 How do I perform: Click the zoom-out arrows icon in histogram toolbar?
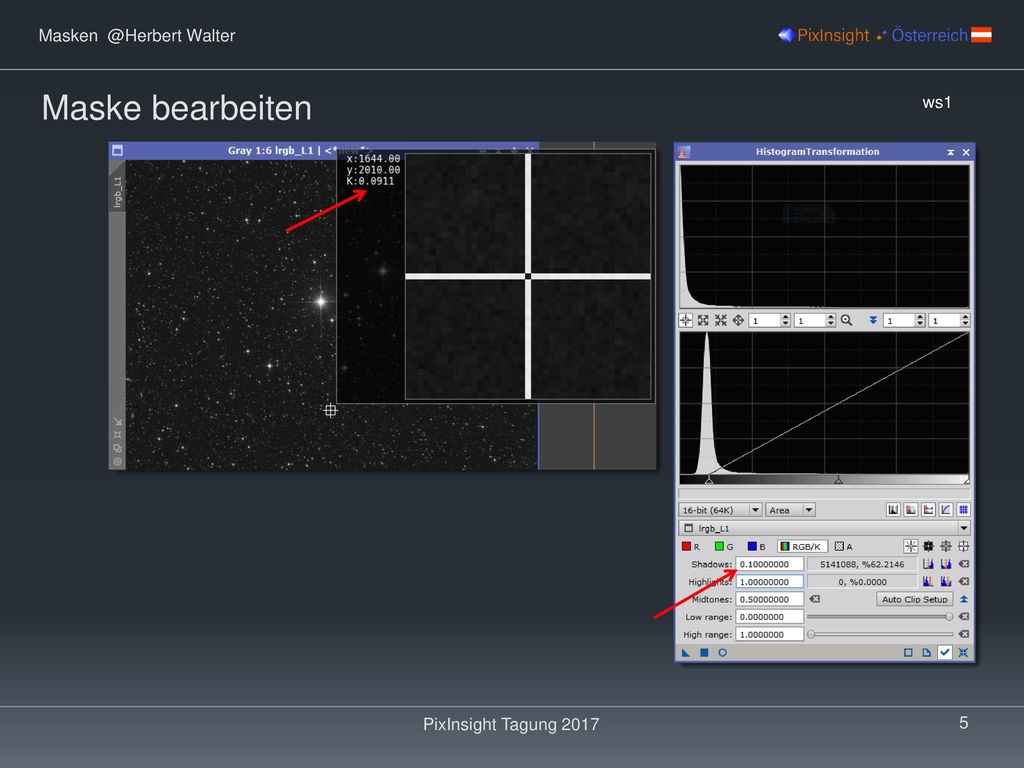pos(721,320)
